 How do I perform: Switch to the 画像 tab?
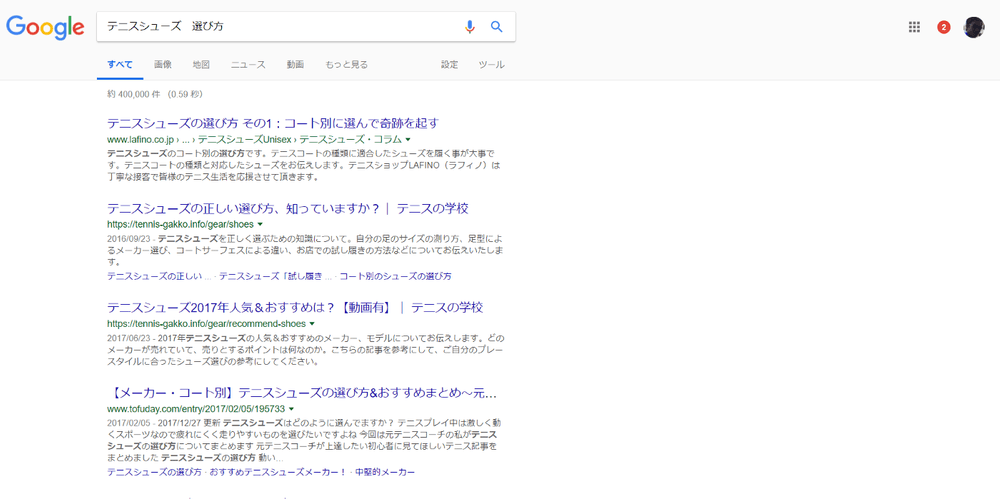163,65
